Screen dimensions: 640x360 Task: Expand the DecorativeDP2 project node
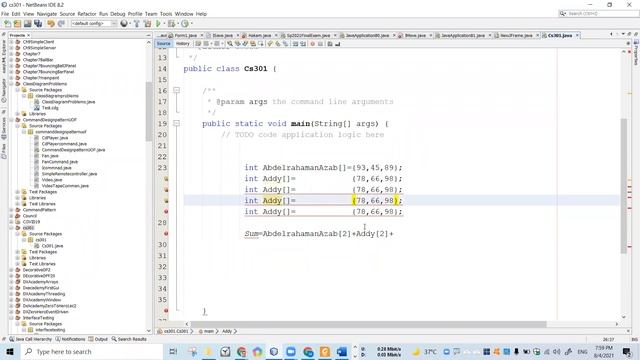(x=11, y=270)
